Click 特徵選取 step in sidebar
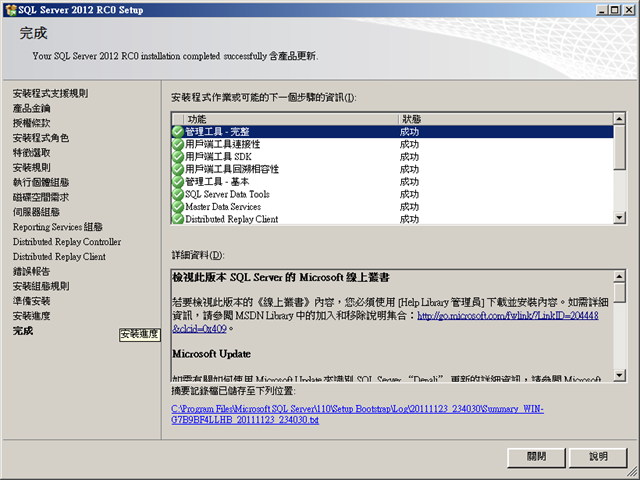Viewport: 640px width, 480px height. coord(31,153)
